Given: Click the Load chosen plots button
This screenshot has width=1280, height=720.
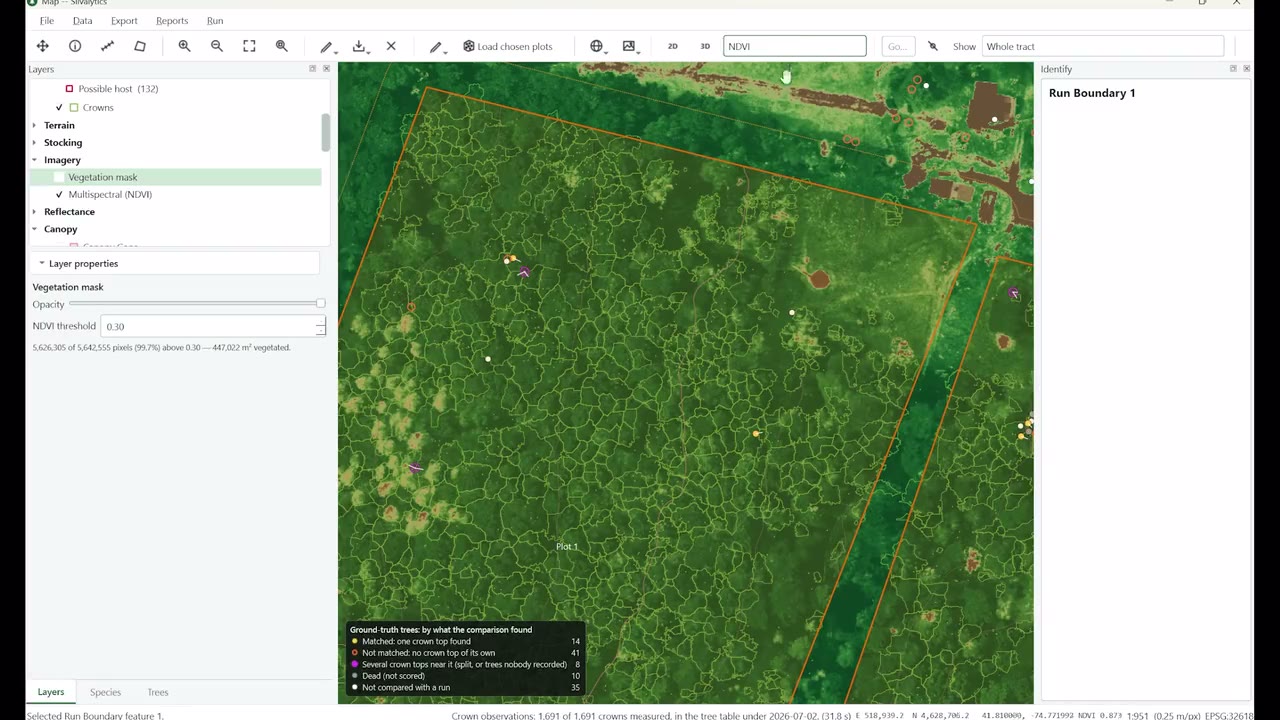Looking at the screenshot, I should point(508,46).
